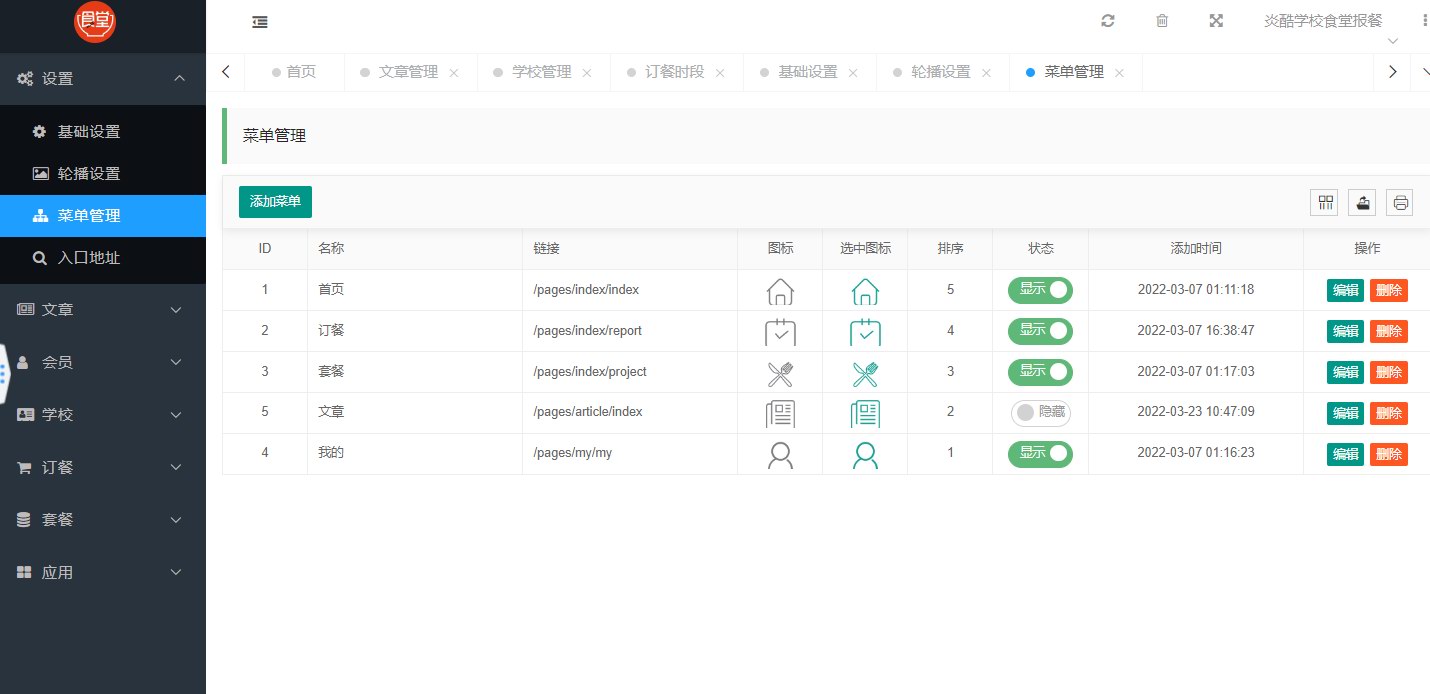This screenshot has width=1430, height=694.
Task: Collapse the 设置 sidebar section
Action: 103,79
